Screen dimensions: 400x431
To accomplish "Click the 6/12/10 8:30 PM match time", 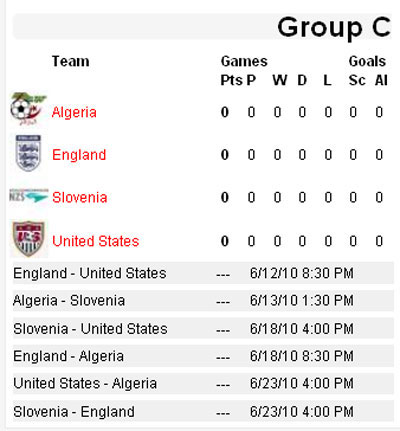I will [302, 273].
